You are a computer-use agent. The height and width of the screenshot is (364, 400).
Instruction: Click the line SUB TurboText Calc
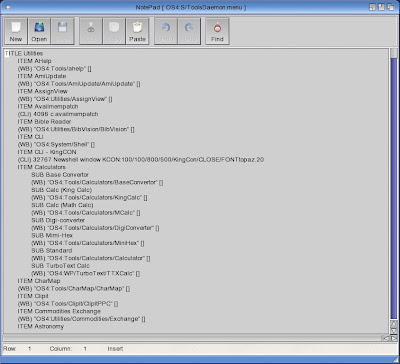[x=60, y=266]
